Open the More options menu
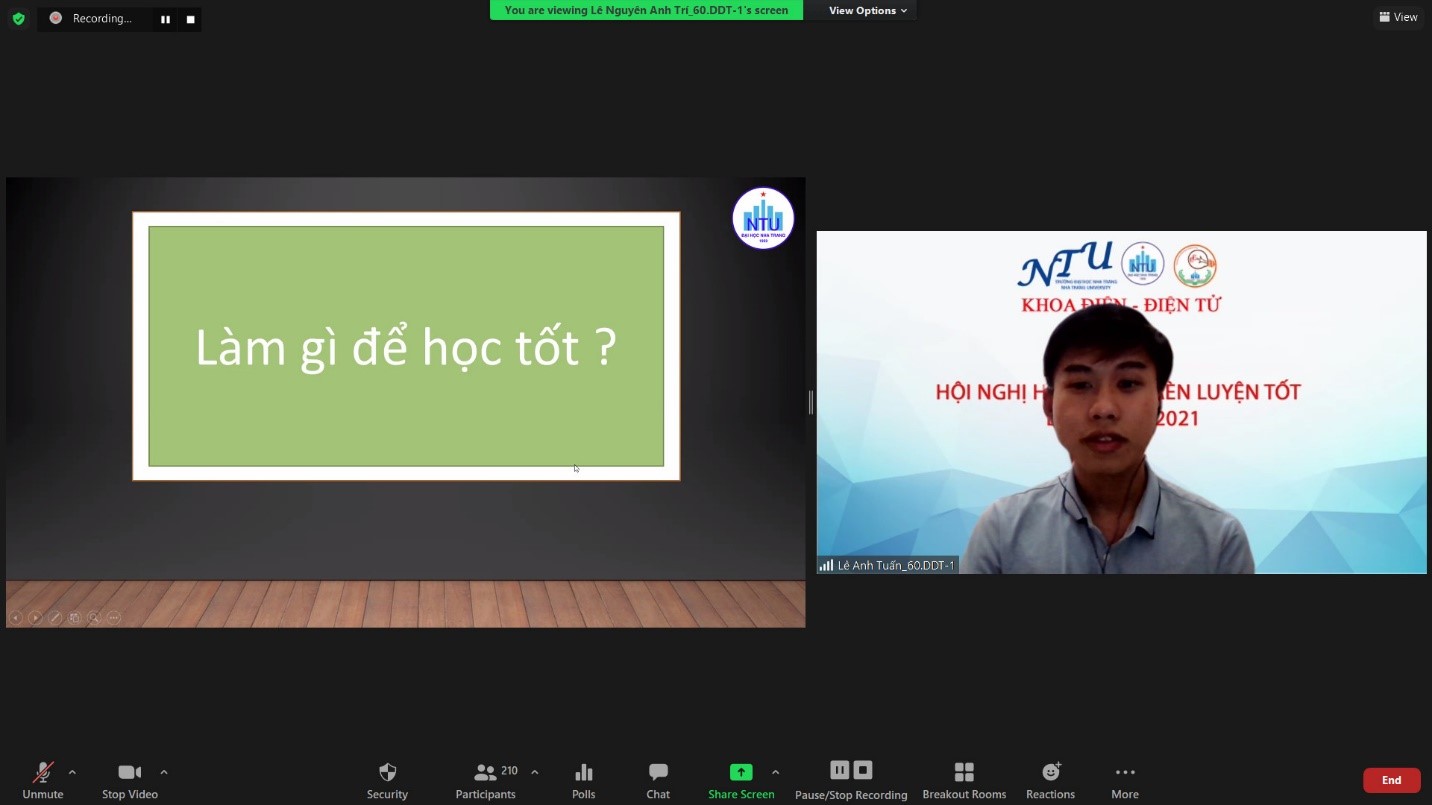The width and height of the screenshot is (1432, 805). [1125, 780]
